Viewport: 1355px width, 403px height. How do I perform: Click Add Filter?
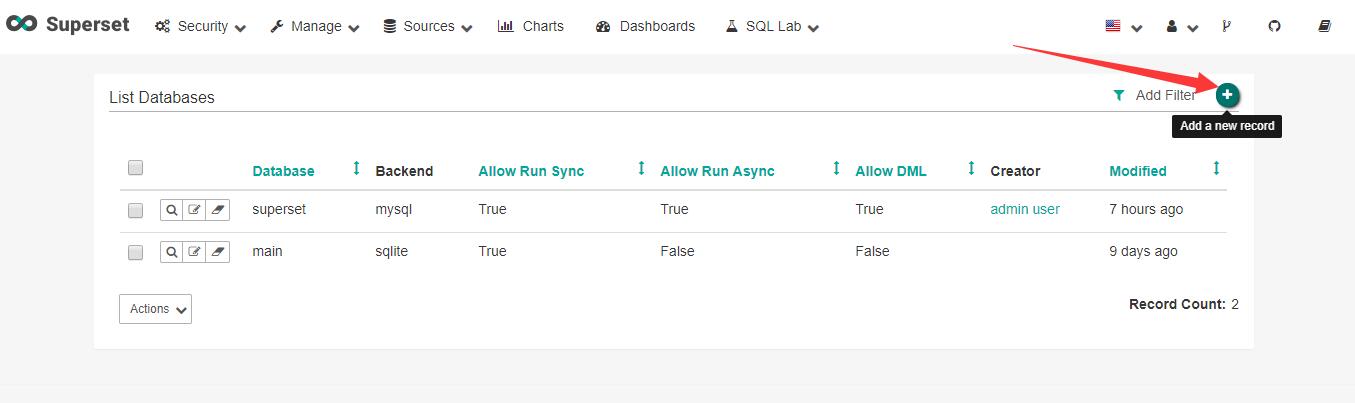click(x=1154, y=96)
